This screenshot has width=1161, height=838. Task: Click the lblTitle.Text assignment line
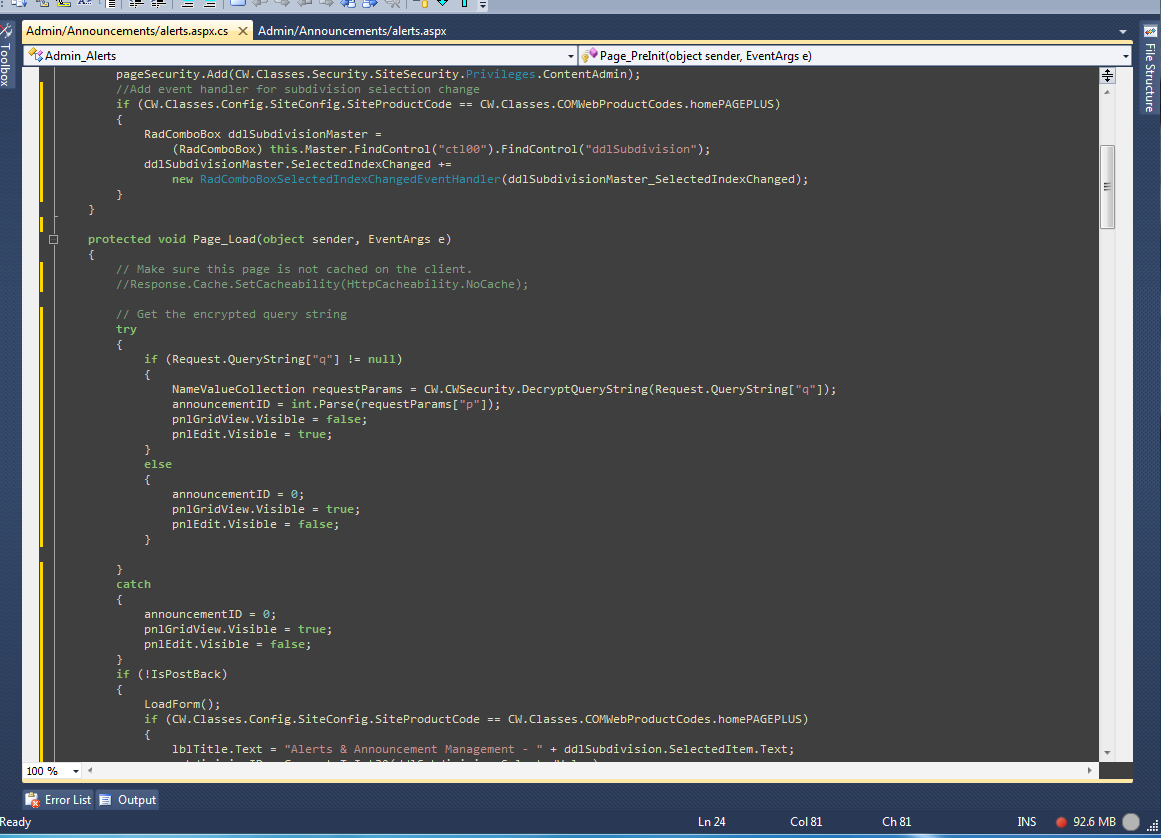tap(483, 749)
